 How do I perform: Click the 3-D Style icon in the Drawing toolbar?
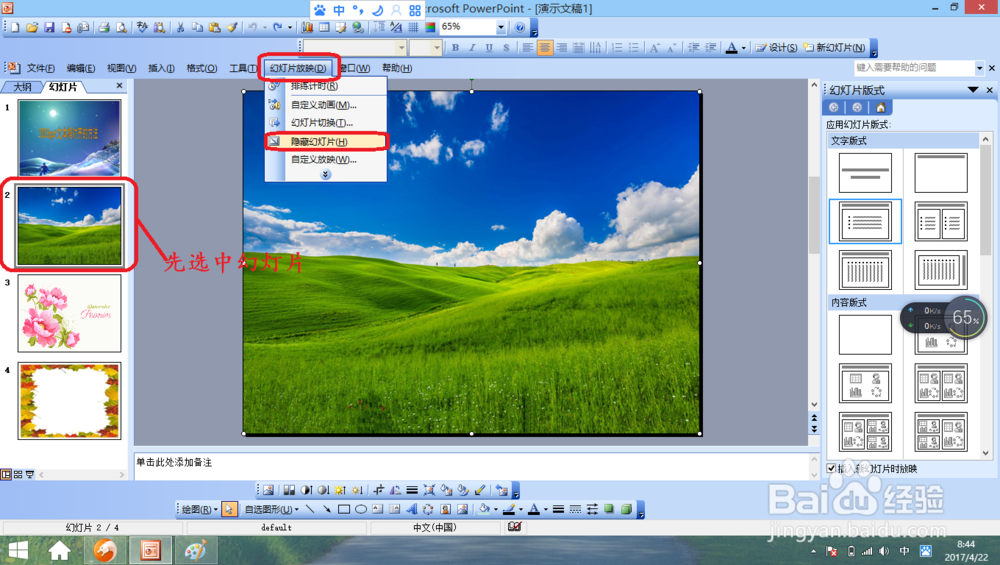[x=626, y=509]
